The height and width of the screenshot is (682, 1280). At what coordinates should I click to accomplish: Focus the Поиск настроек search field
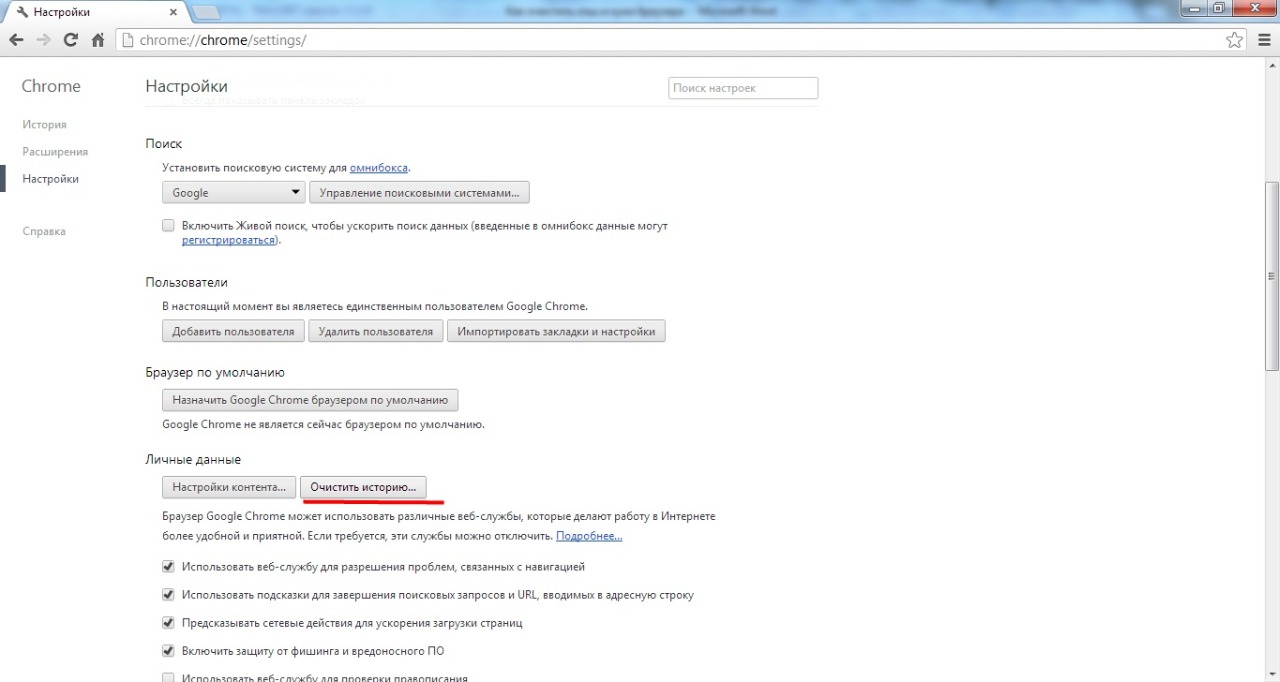click(742, 88)
